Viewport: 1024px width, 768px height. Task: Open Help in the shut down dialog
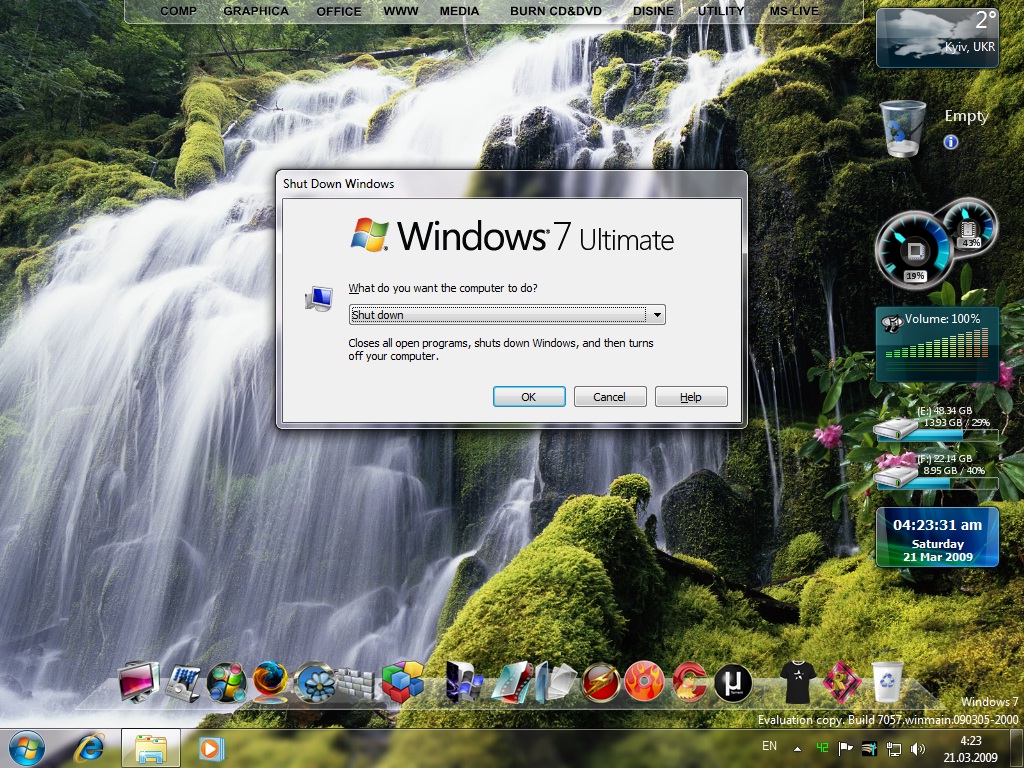[691, 396]
